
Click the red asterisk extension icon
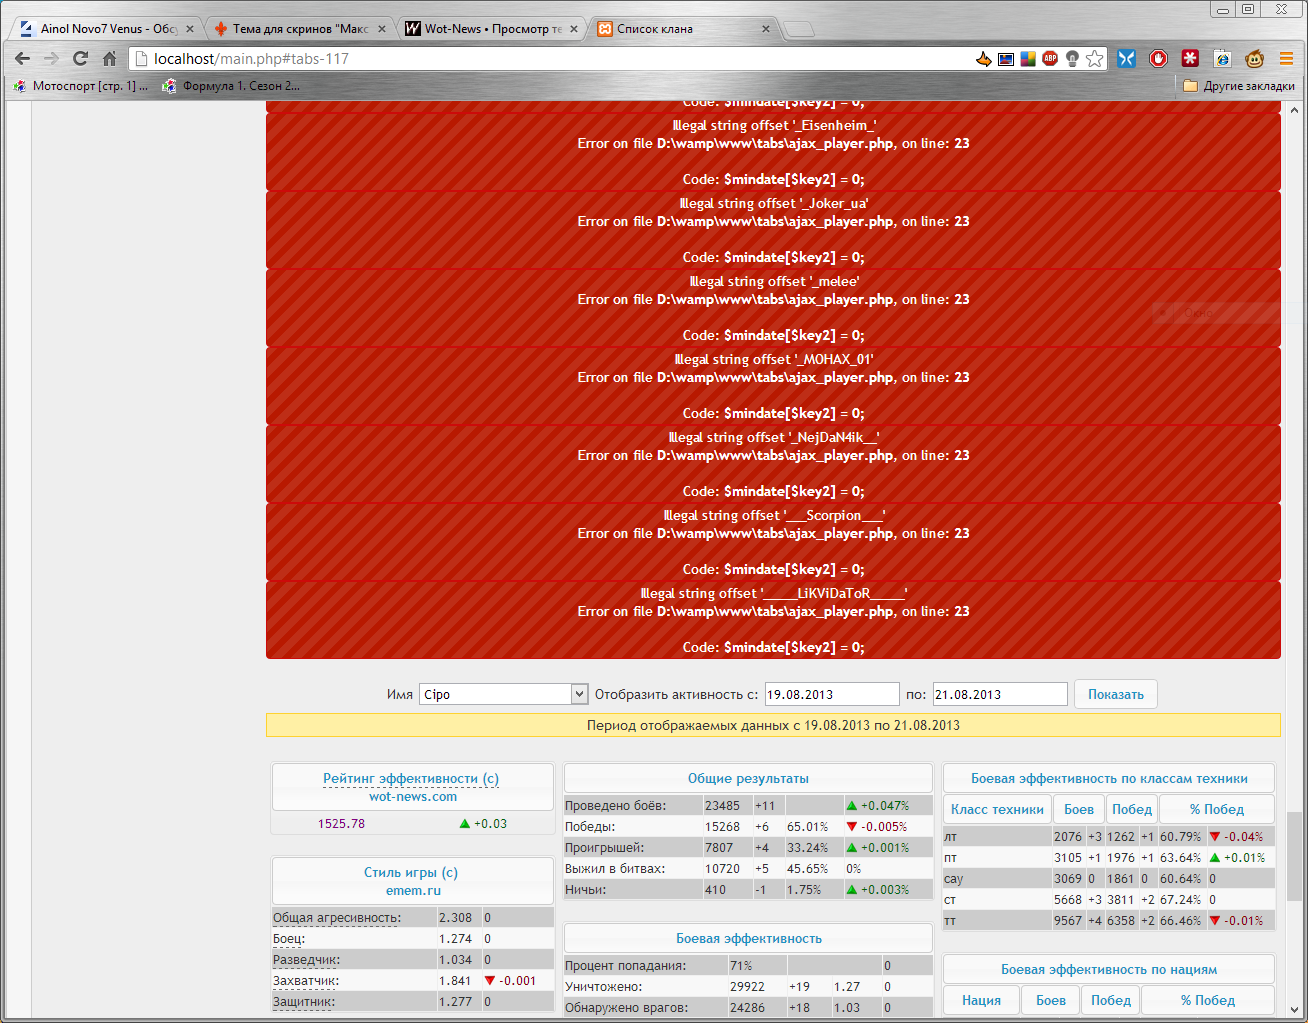1190,59
